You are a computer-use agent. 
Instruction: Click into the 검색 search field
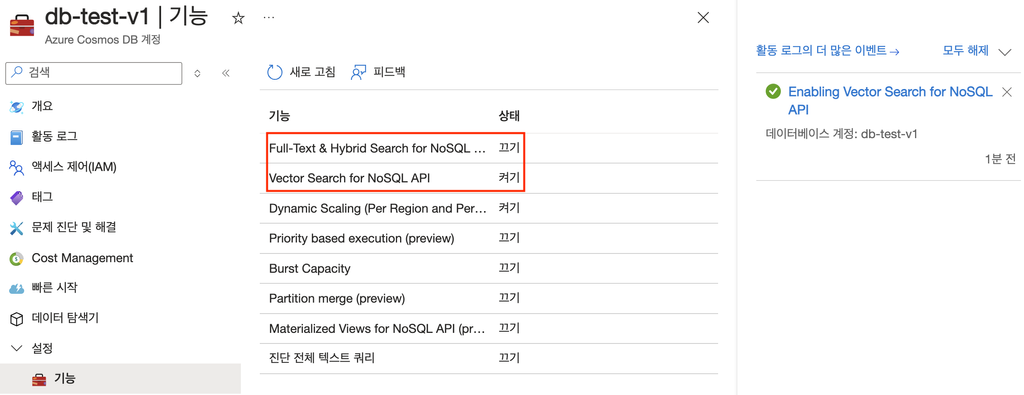(x=93, y=73)
